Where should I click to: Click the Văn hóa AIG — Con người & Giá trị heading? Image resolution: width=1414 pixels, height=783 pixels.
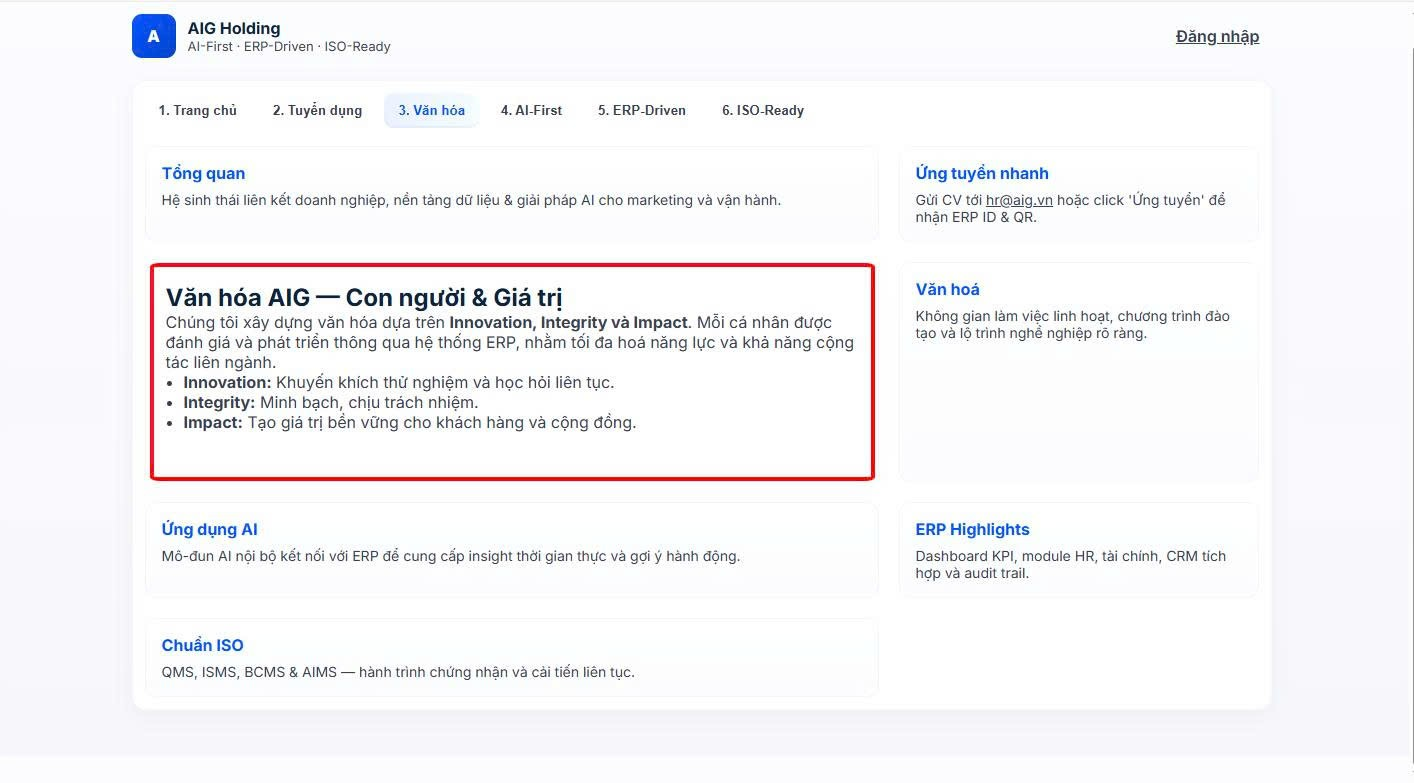click(x=364, y=298)
